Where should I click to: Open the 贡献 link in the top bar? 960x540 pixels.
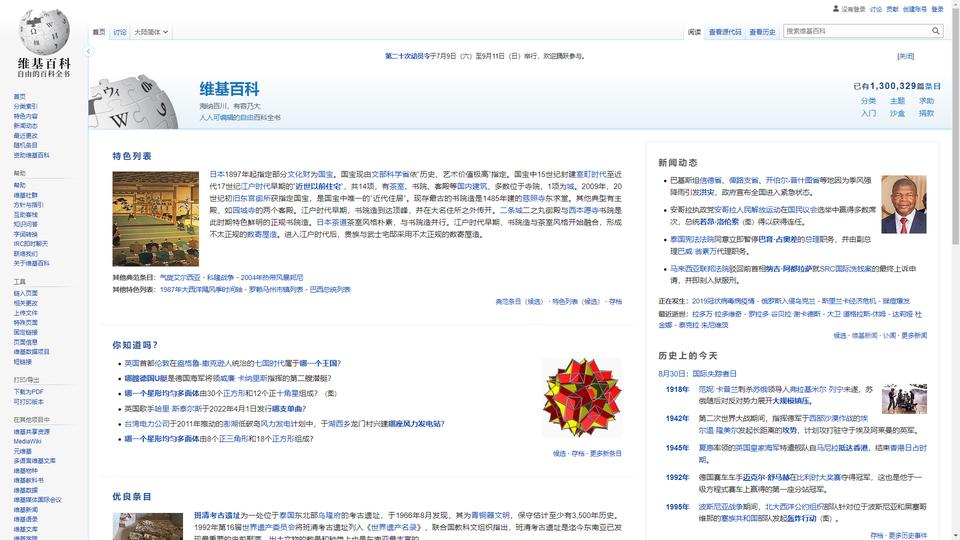(x=892, y=9)
